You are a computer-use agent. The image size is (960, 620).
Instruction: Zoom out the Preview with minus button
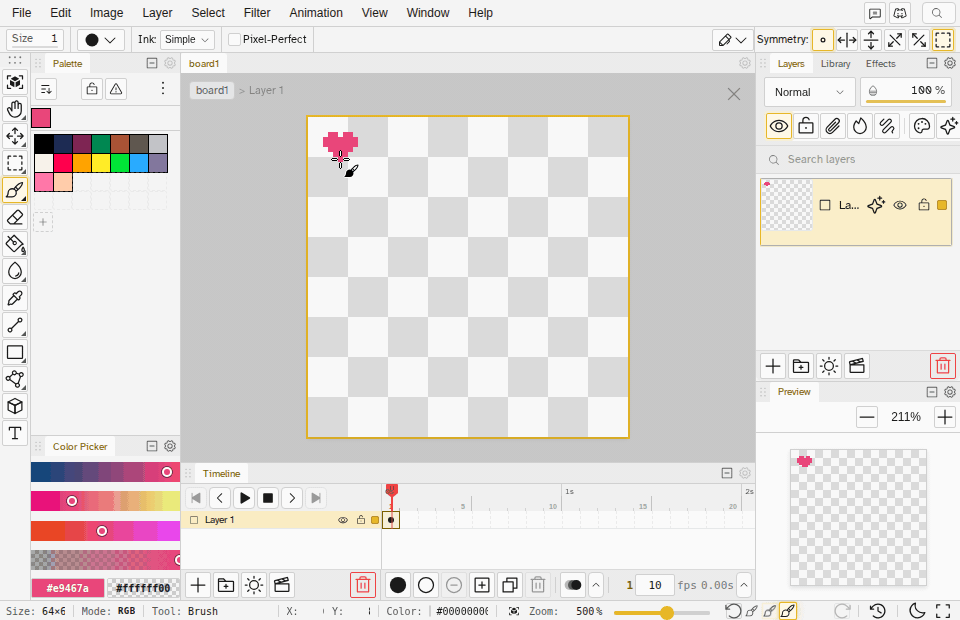pos(867,417)
